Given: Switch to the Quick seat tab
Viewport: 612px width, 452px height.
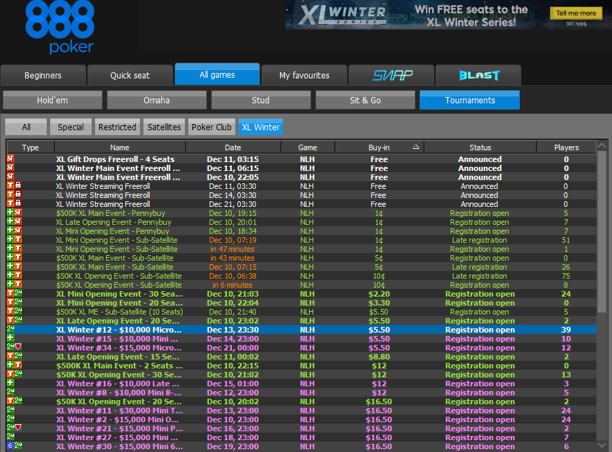Looking at the screenshot, I should 130,75.
